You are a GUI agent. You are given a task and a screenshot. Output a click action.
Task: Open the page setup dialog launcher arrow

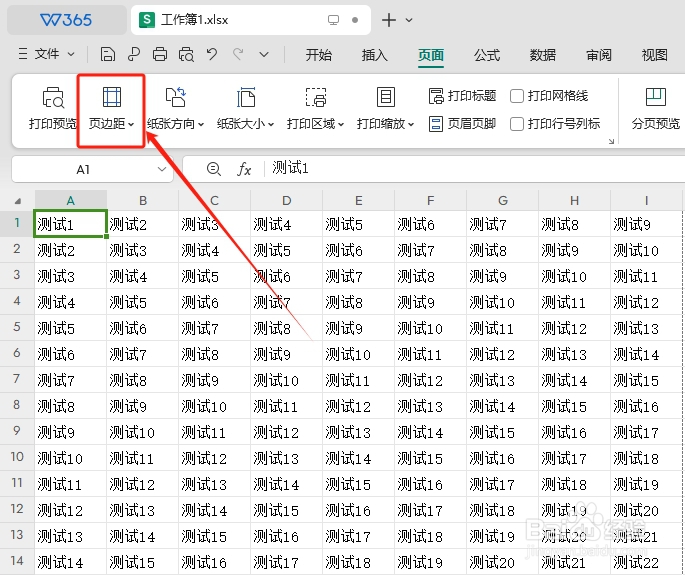tap(611, 141)
